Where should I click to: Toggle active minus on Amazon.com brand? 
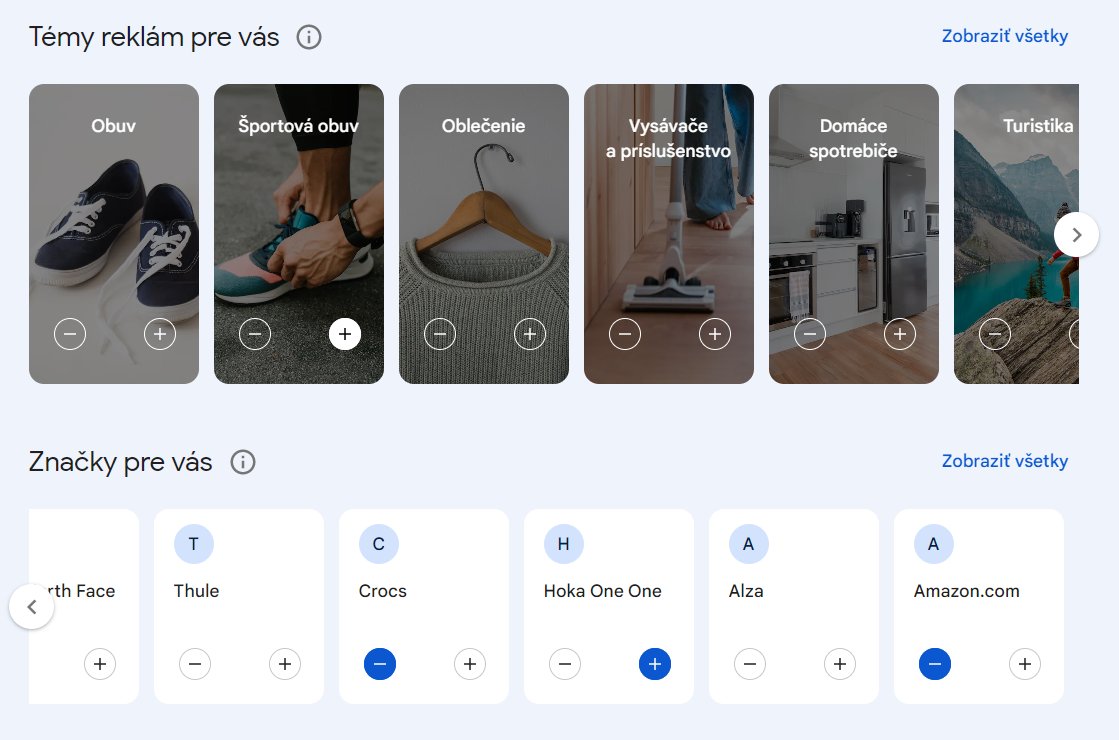[934, 664]
